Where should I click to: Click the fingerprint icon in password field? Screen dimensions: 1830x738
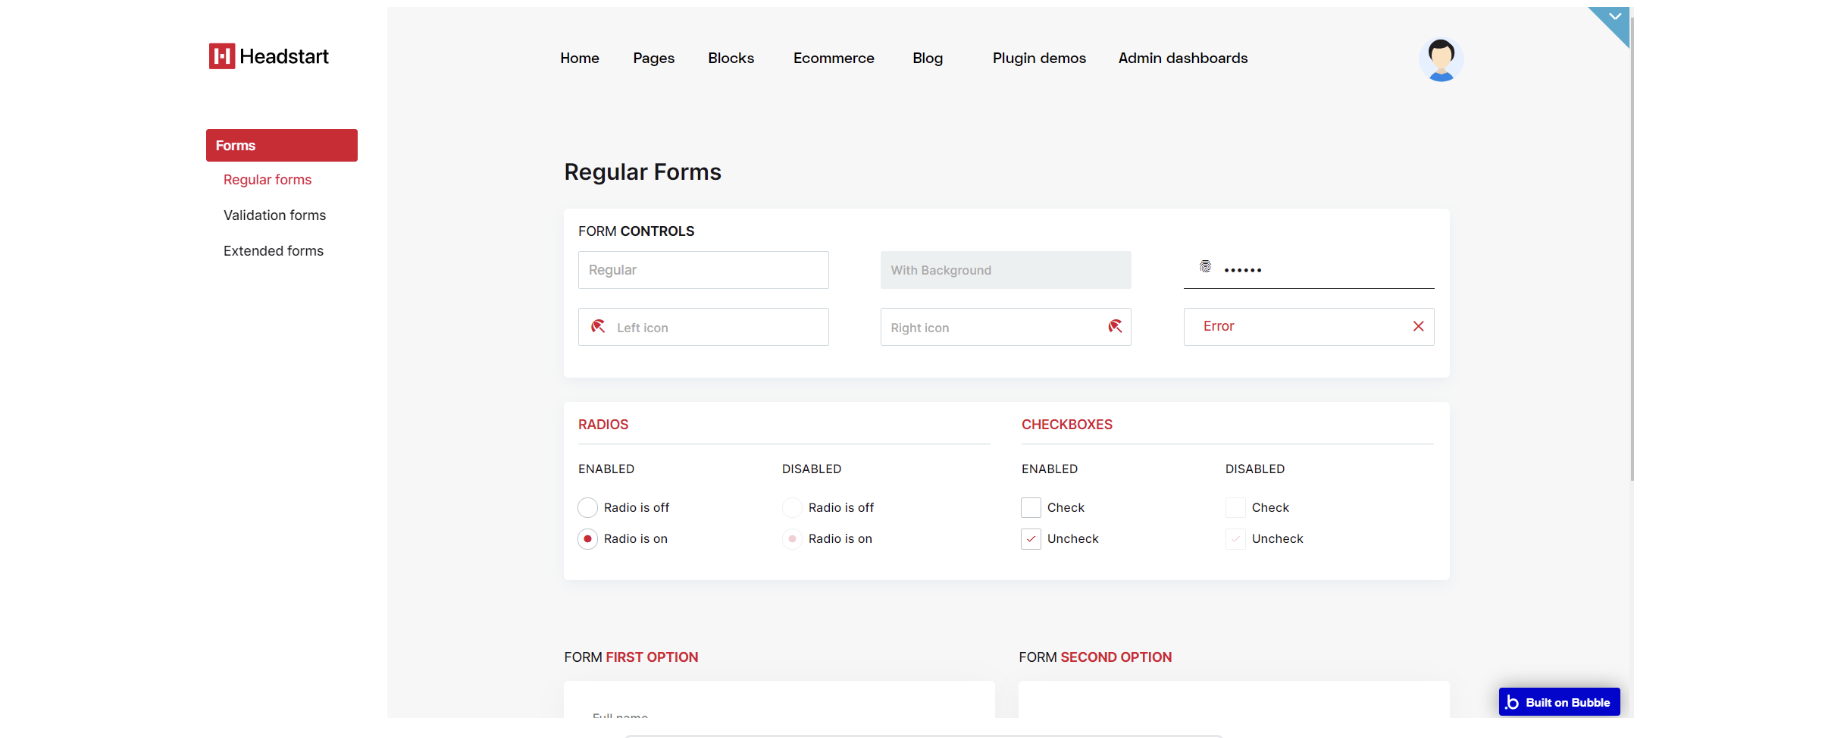pyautogui.click(x=1206, y=267)
